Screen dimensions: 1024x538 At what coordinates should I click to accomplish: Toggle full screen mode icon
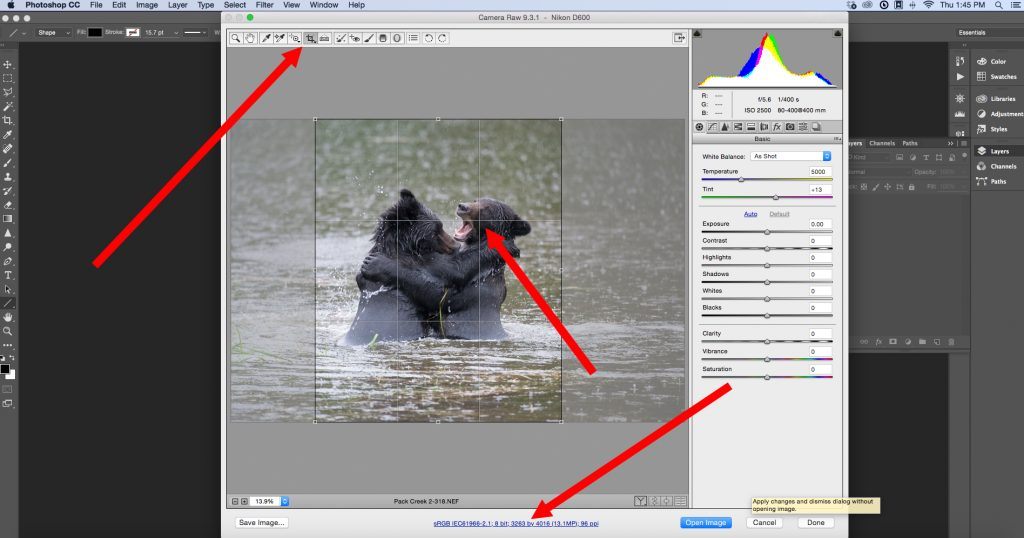pyautogui.click(x=680, y=38)
